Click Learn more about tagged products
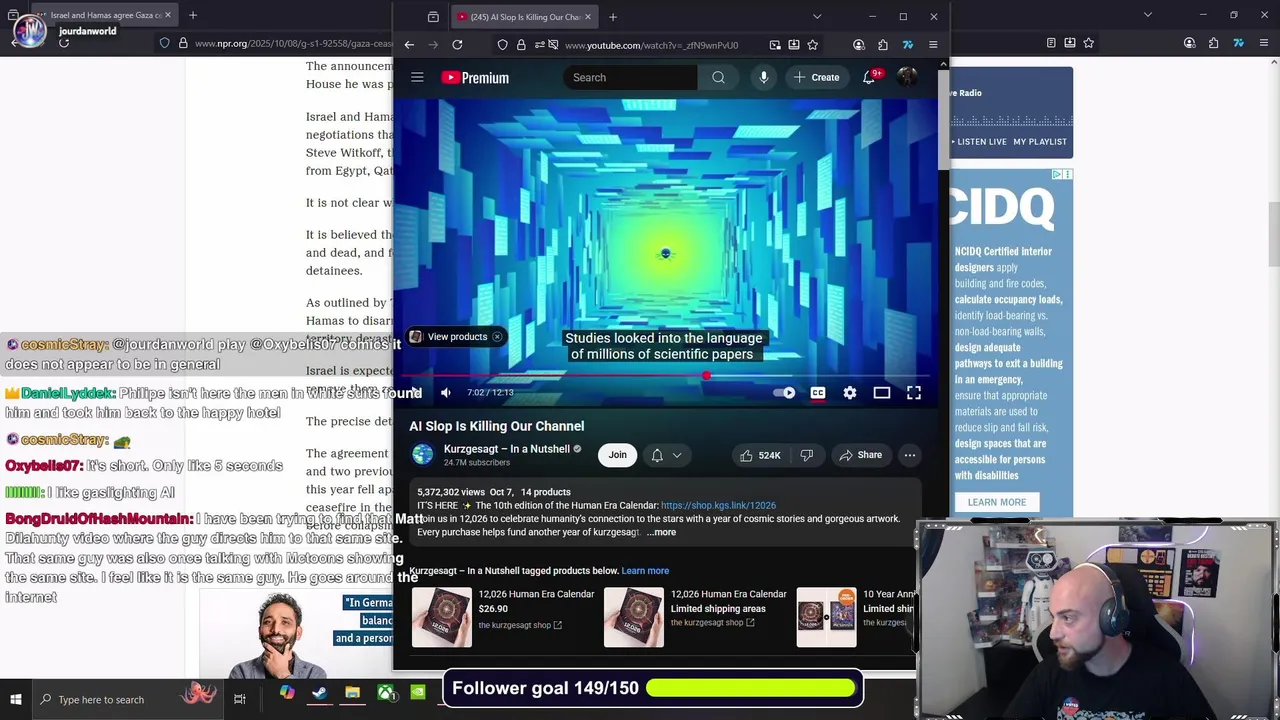Image resolution: width=1280 pixels, height=720 pixels. pyautogui.click(x=645, y=571)
